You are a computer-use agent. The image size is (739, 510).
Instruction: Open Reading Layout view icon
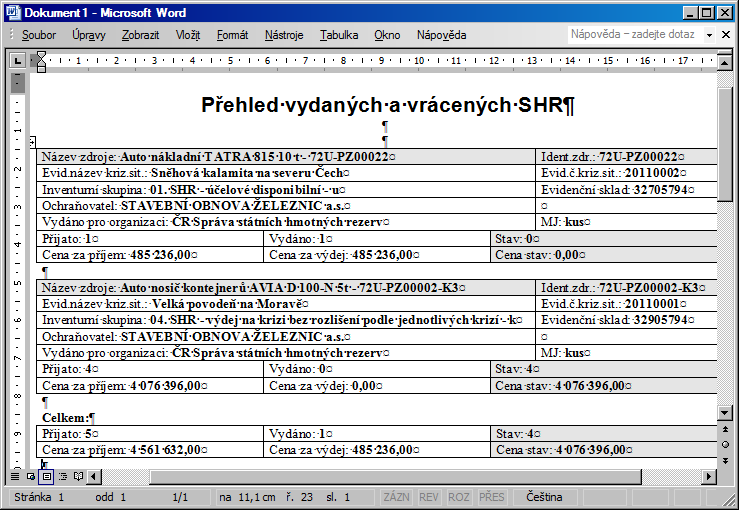pyautogui.click(x=78, y=477)
